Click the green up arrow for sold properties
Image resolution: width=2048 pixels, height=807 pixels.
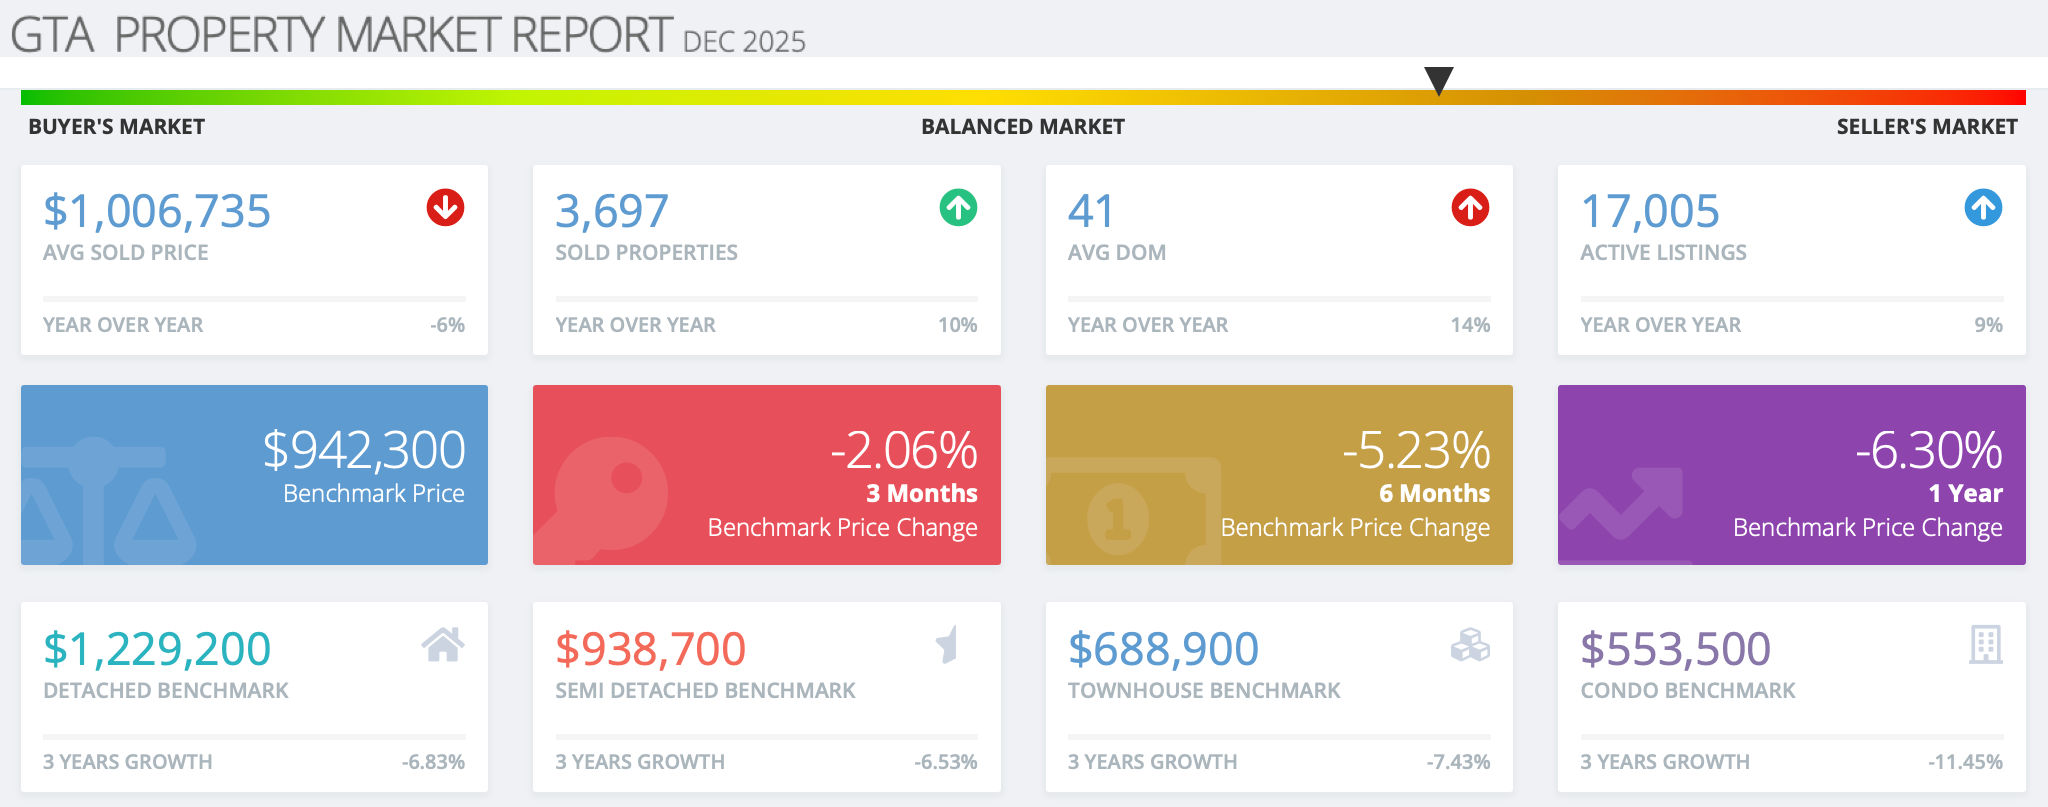point(958,208)
